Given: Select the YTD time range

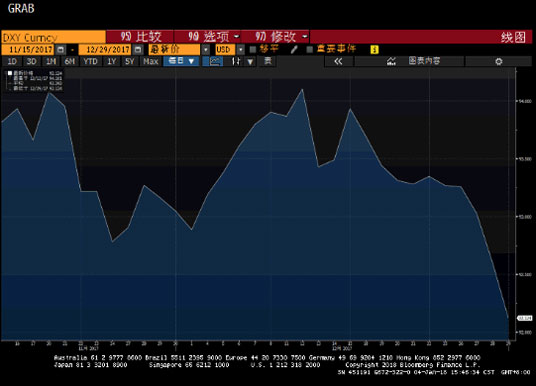Looking at the screenshot, I should (x=90, y=62).
